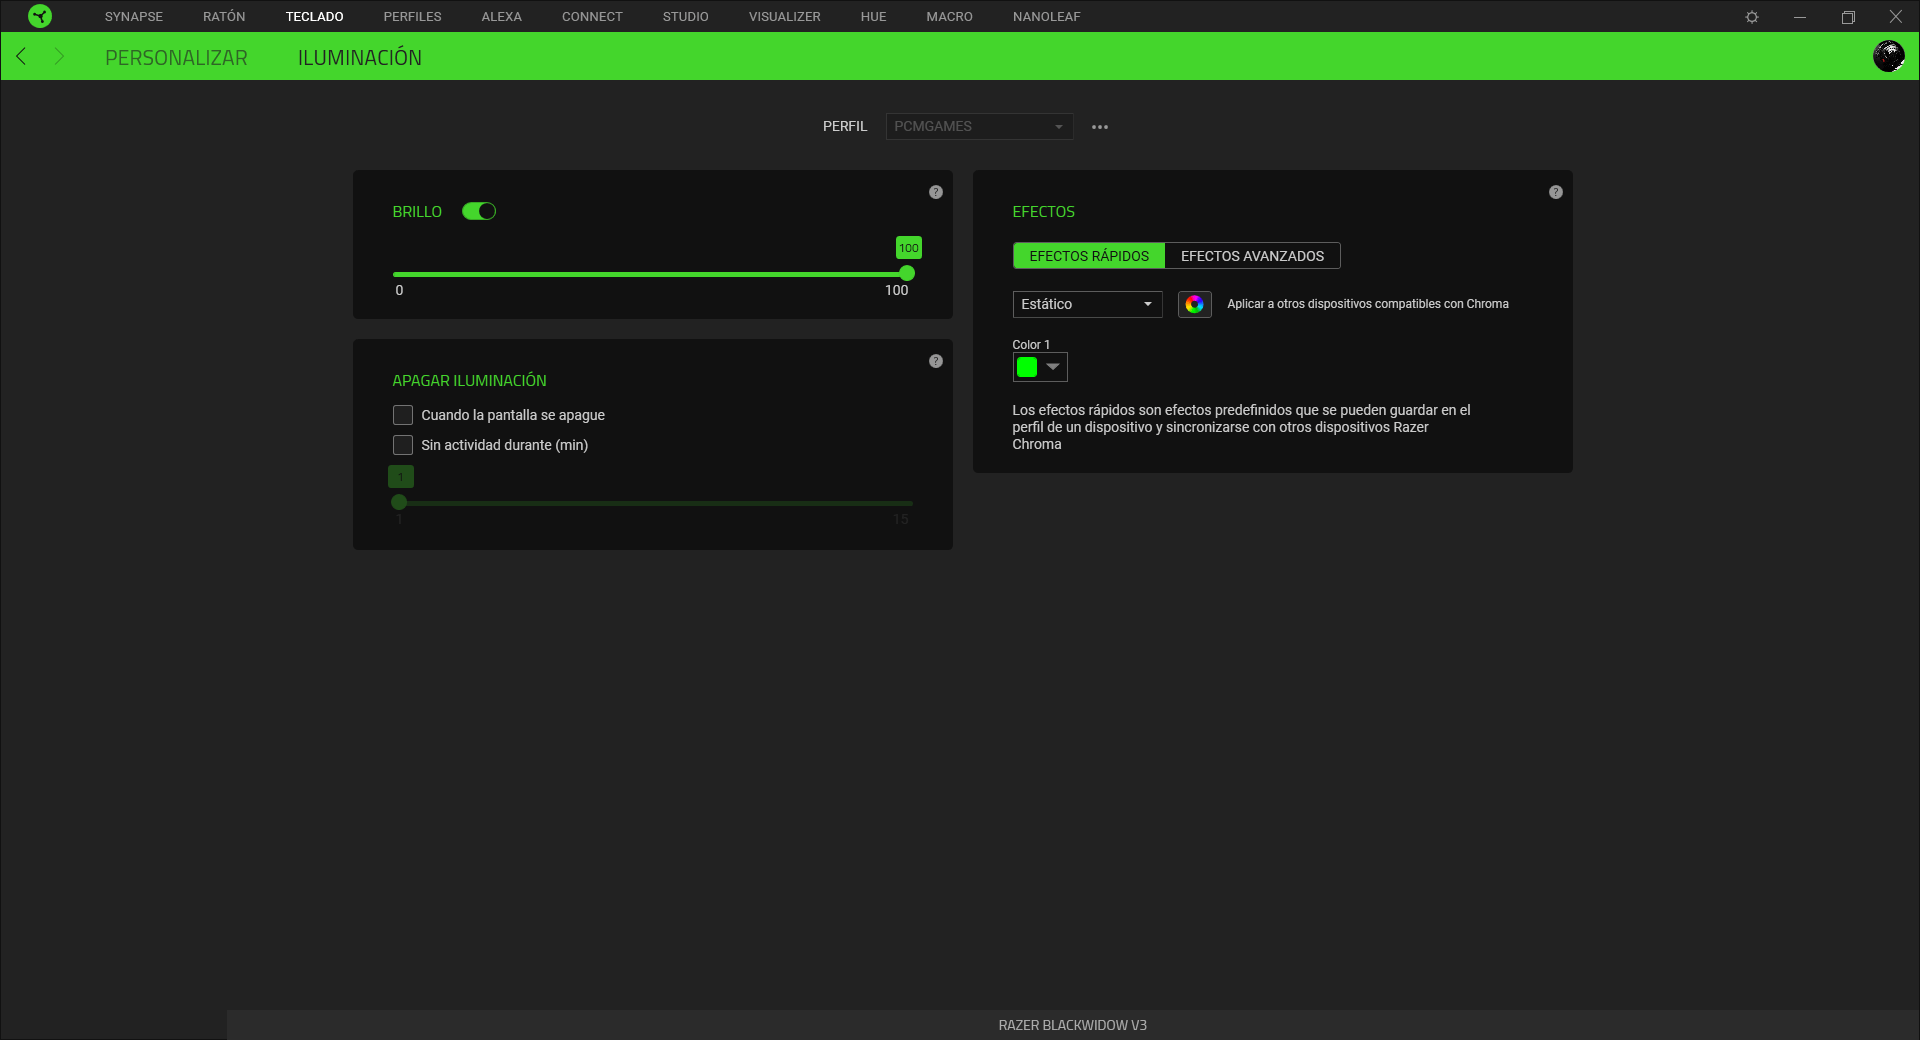Viewport: 1920px width, 1040px height.
Task: Select the ILUMINACIÓN subtab
Action: click(360, 58)
